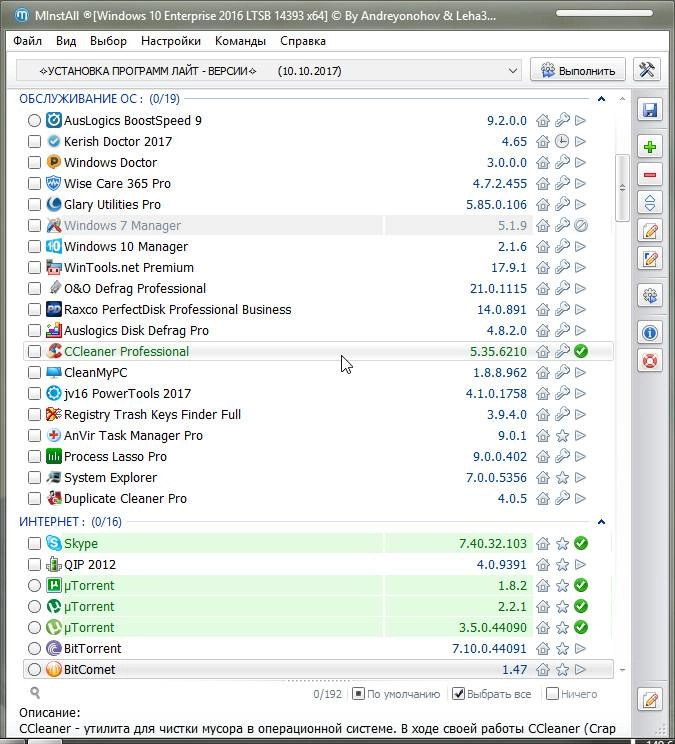
Task: Click the blue floppy disk save icon
Action: click(x=649, y=110)
